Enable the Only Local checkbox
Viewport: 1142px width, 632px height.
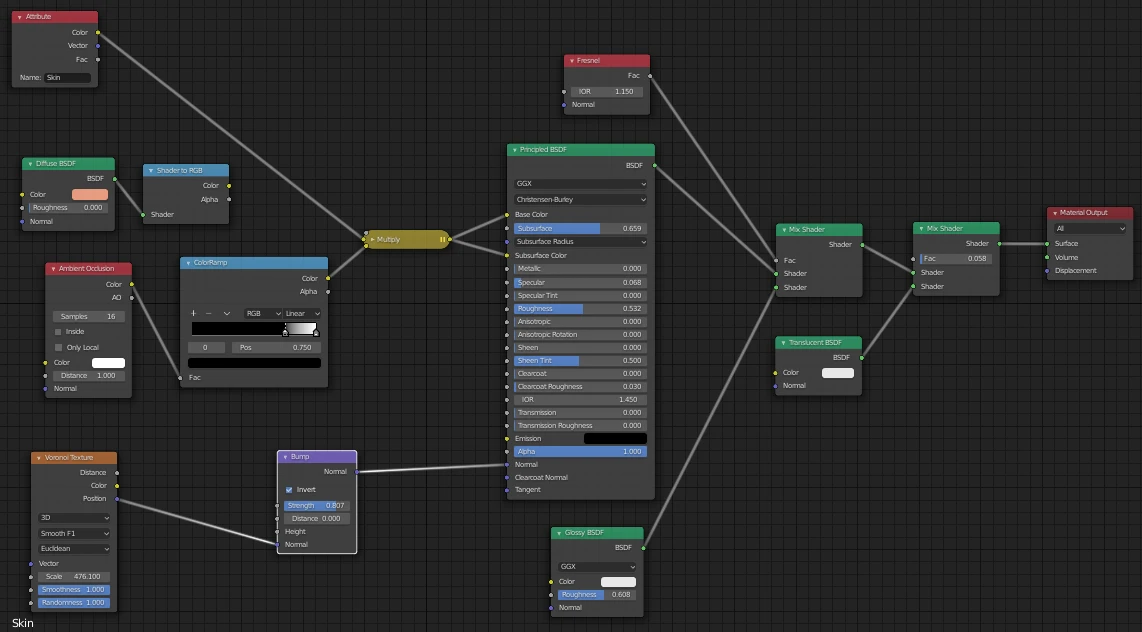pos(58,347)
